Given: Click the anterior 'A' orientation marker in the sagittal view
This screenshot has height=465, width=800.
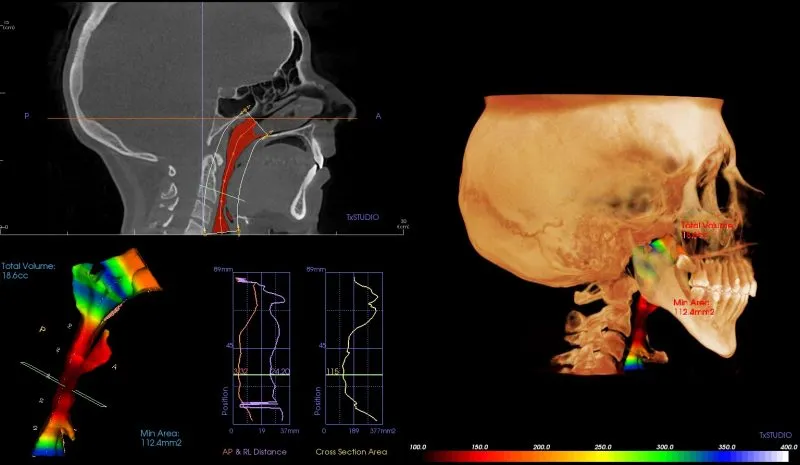Looking at the screenshot, I should point(378,116).
